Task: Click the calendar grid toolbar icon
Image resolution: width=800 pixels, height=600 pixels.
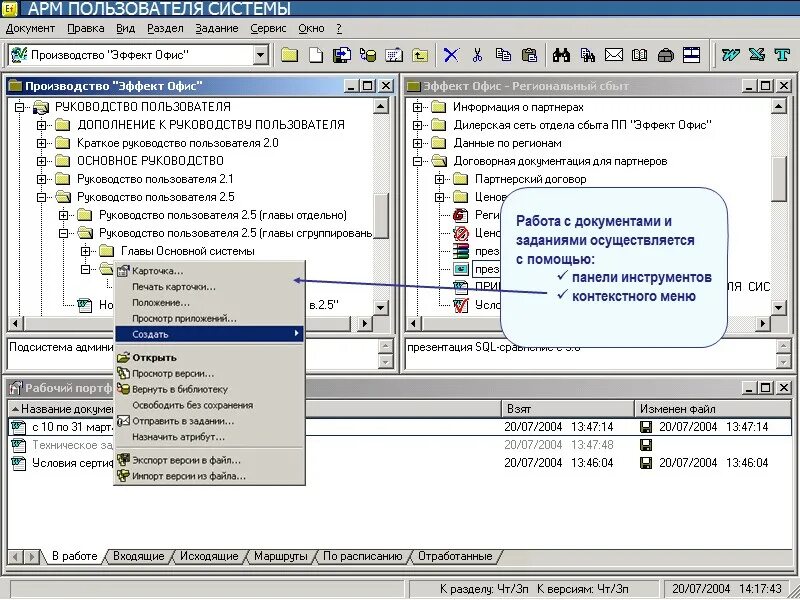Action: pyautogui.click(x=394, y=55)
